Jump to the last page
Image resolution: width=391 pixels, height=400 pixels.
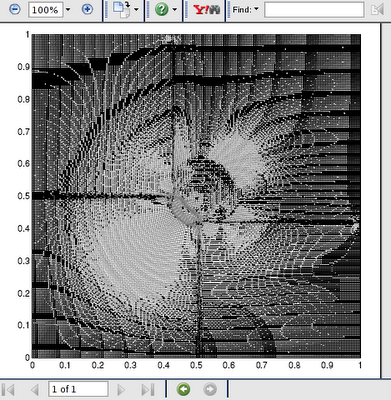(x=148, y=389)
